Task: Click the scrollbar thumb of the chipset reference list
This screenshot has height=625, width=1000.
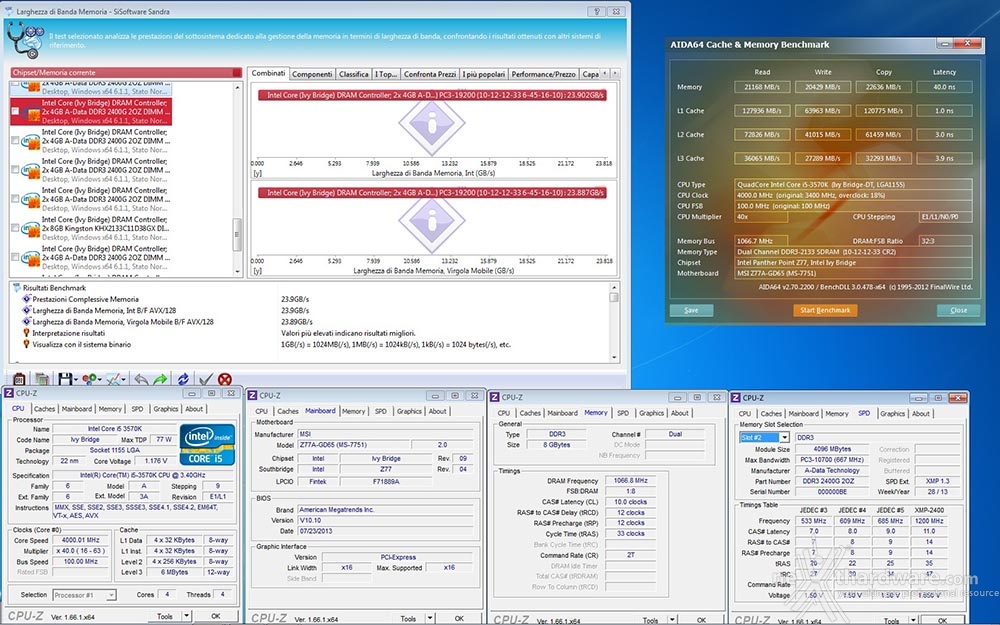Action: tap(237, 234)
